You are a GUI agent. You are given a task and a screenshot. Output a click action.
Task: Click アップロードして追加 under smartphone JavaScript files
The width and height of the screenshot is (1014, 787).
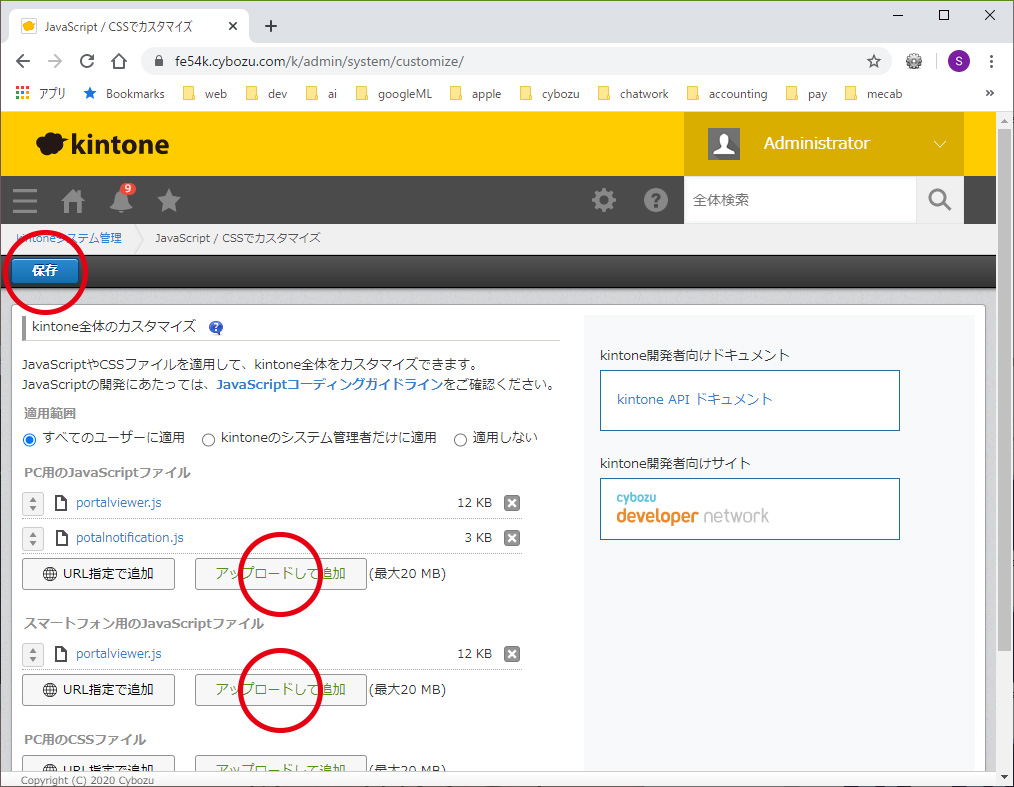[281, 690]
